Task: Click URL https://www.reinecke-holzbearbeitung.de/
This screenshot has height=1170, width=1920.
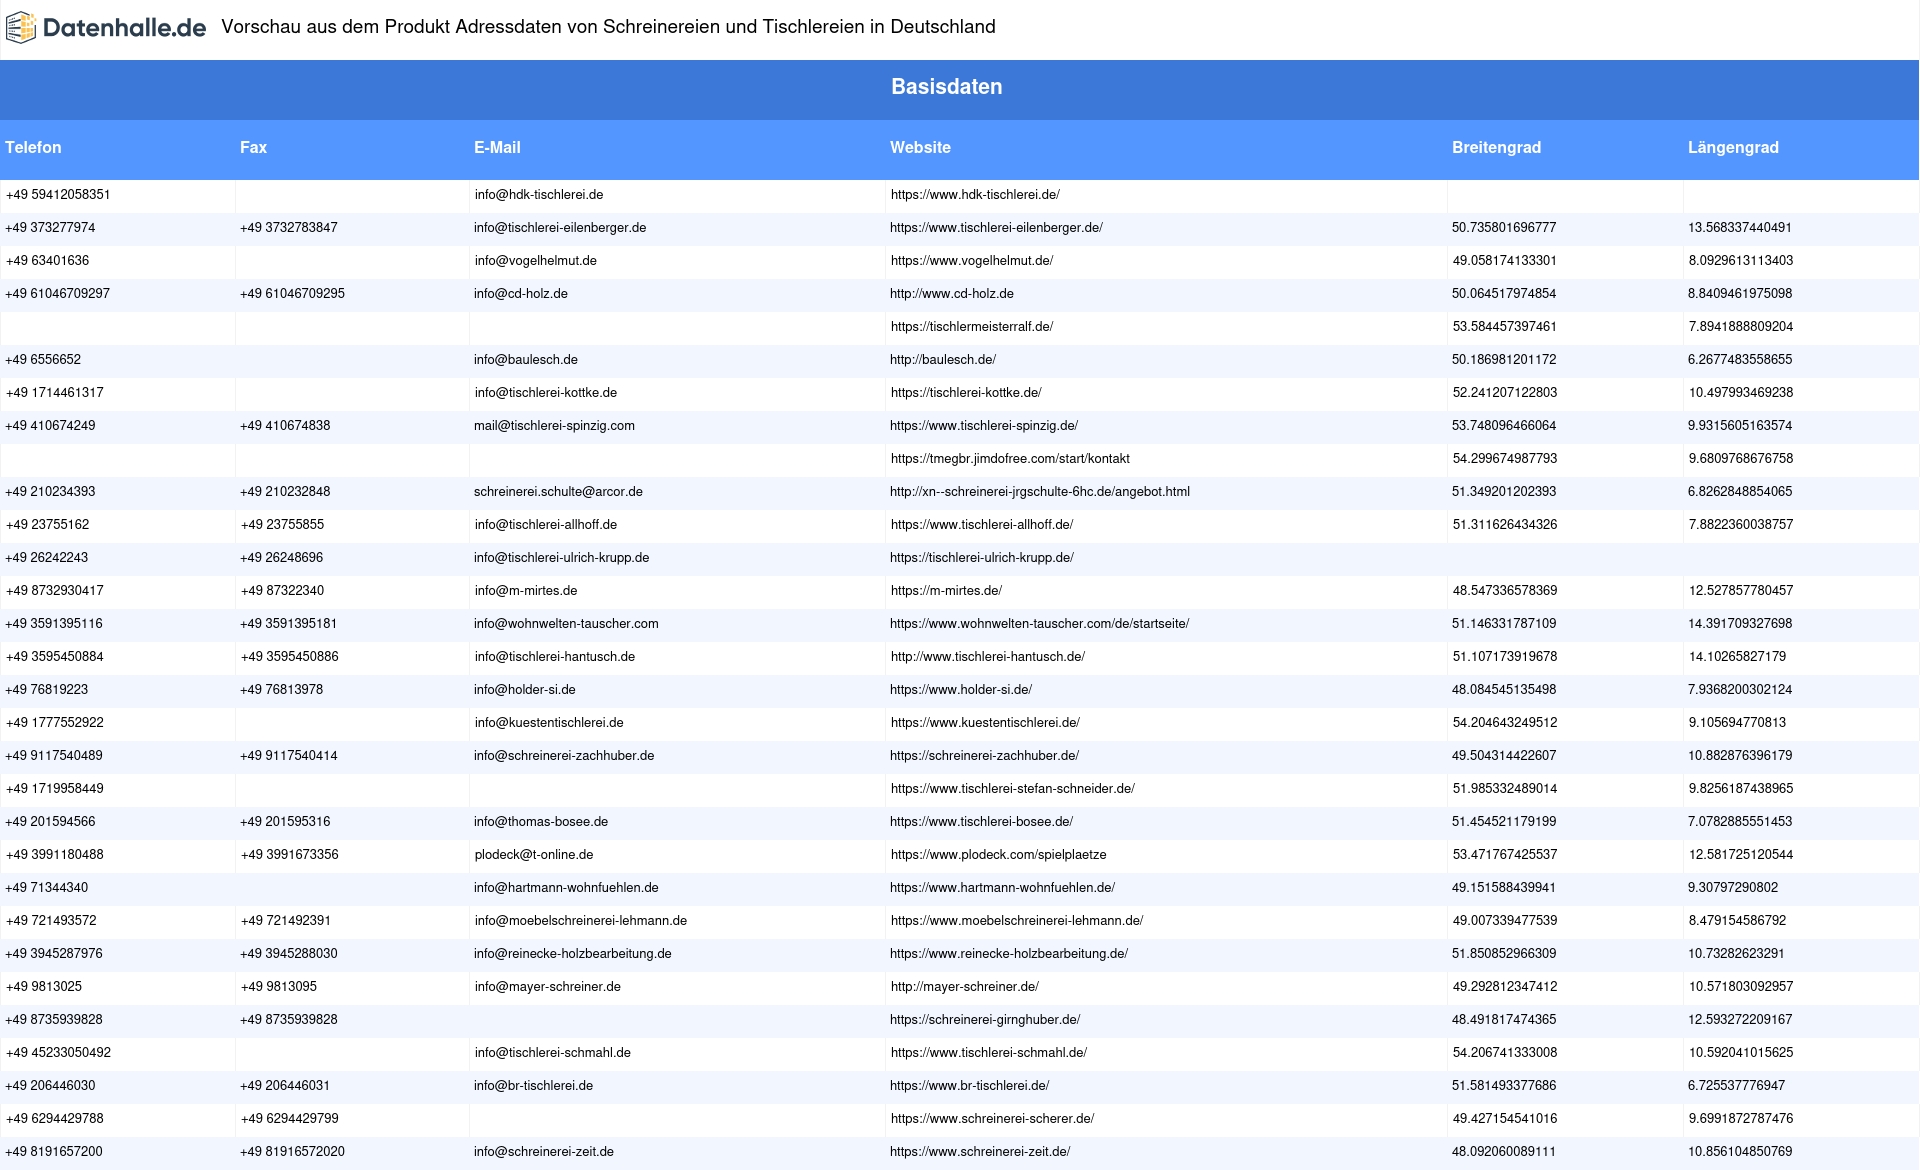Action: (x=1009, y=954)
